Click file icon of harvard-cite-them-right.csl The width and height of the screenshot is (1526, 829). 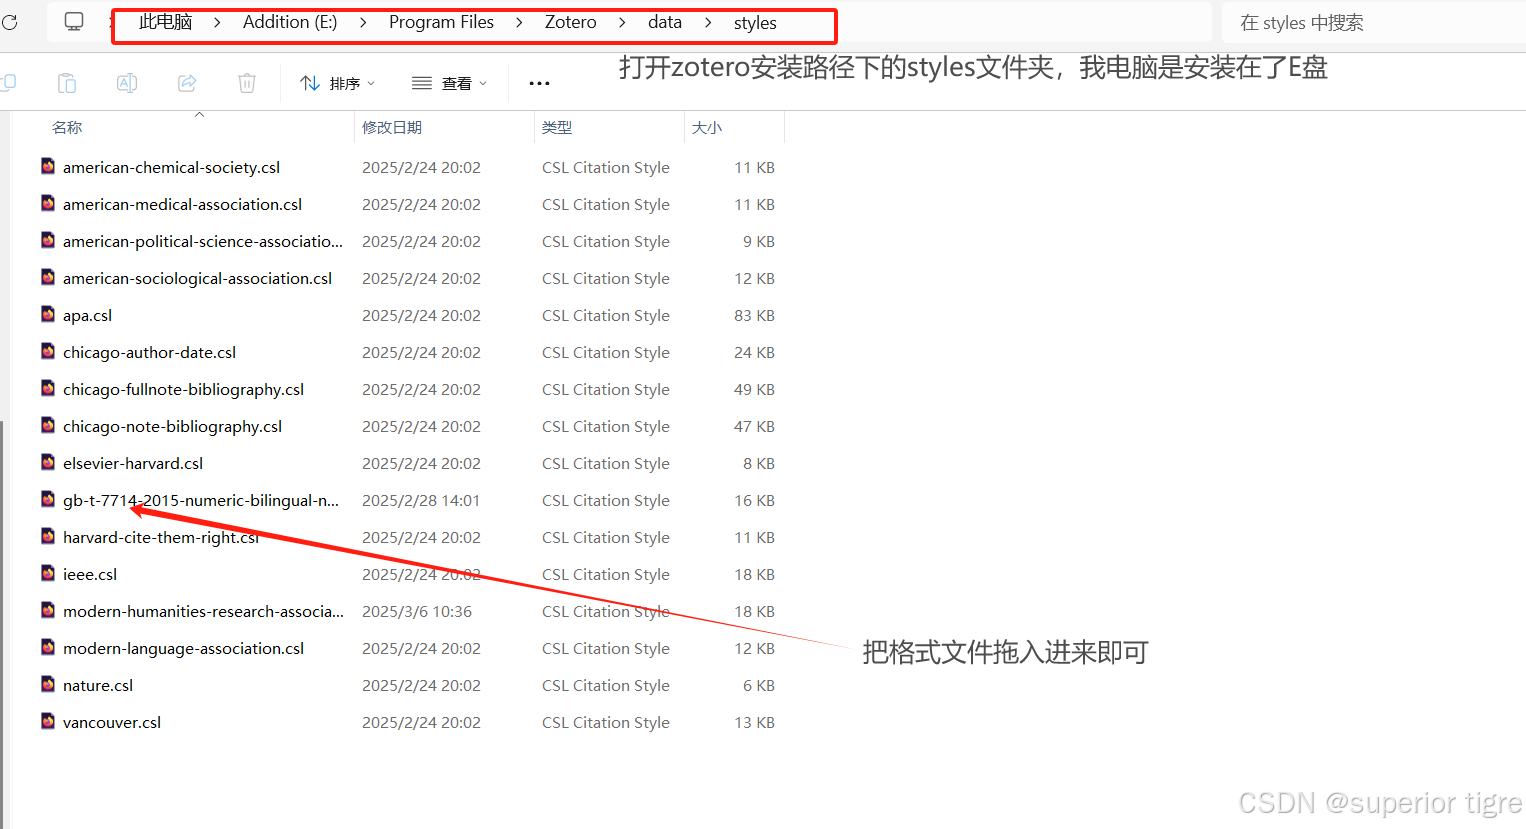48,536
